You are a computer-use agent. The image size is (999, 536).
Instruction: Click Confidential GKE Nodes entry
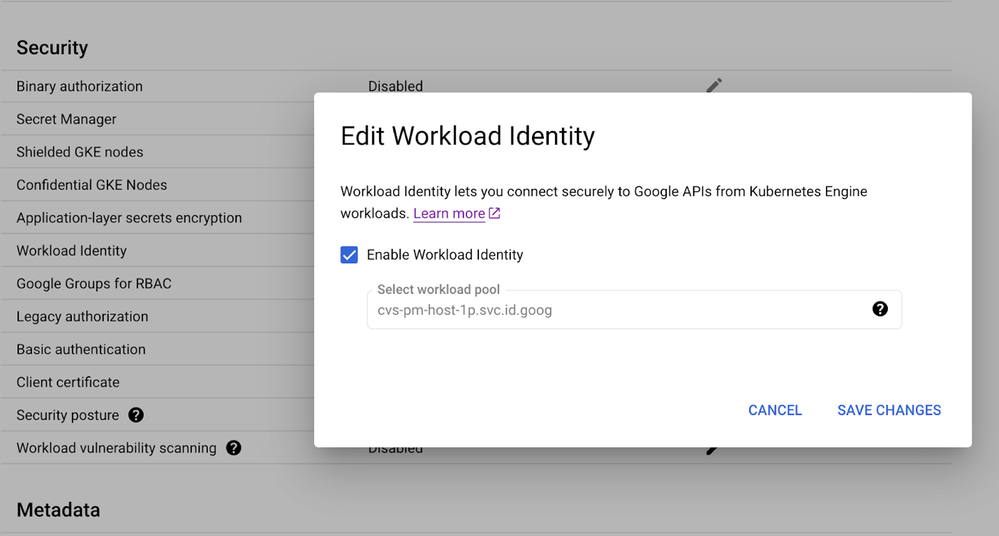pyautogui.click(x=92, y=185)
